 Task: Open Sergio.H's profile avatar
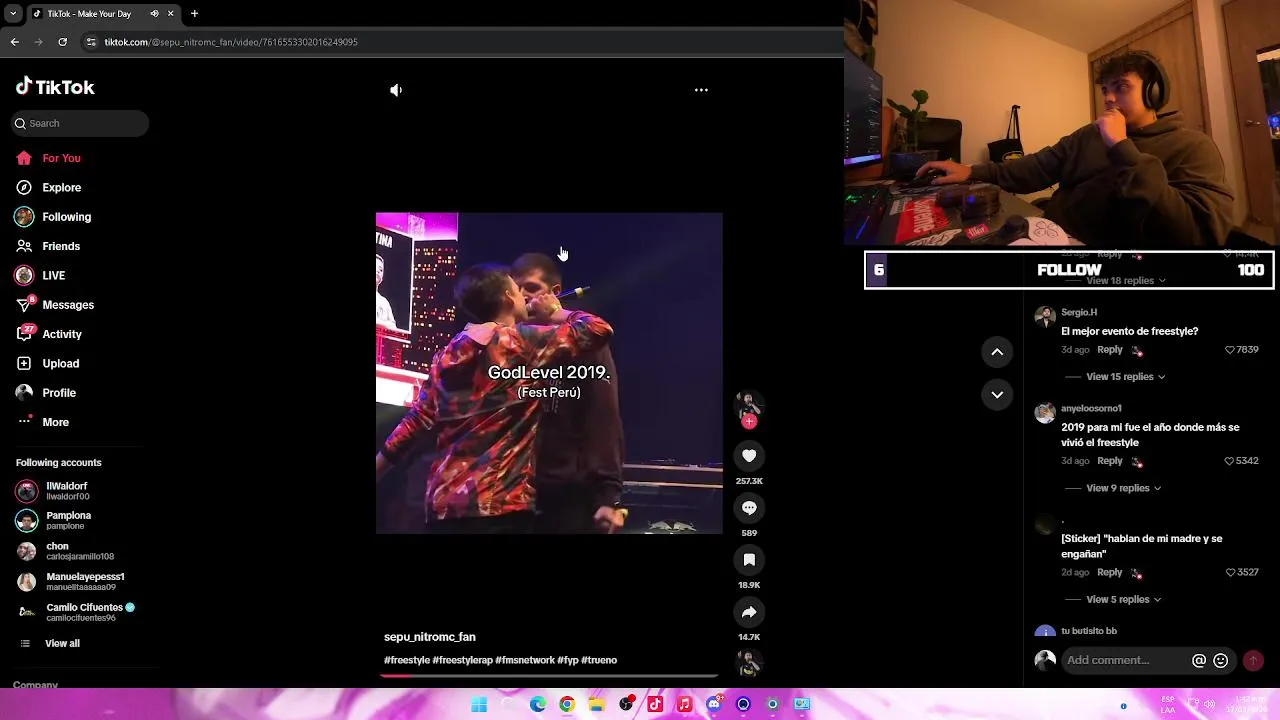click(x=1045, y=317)
